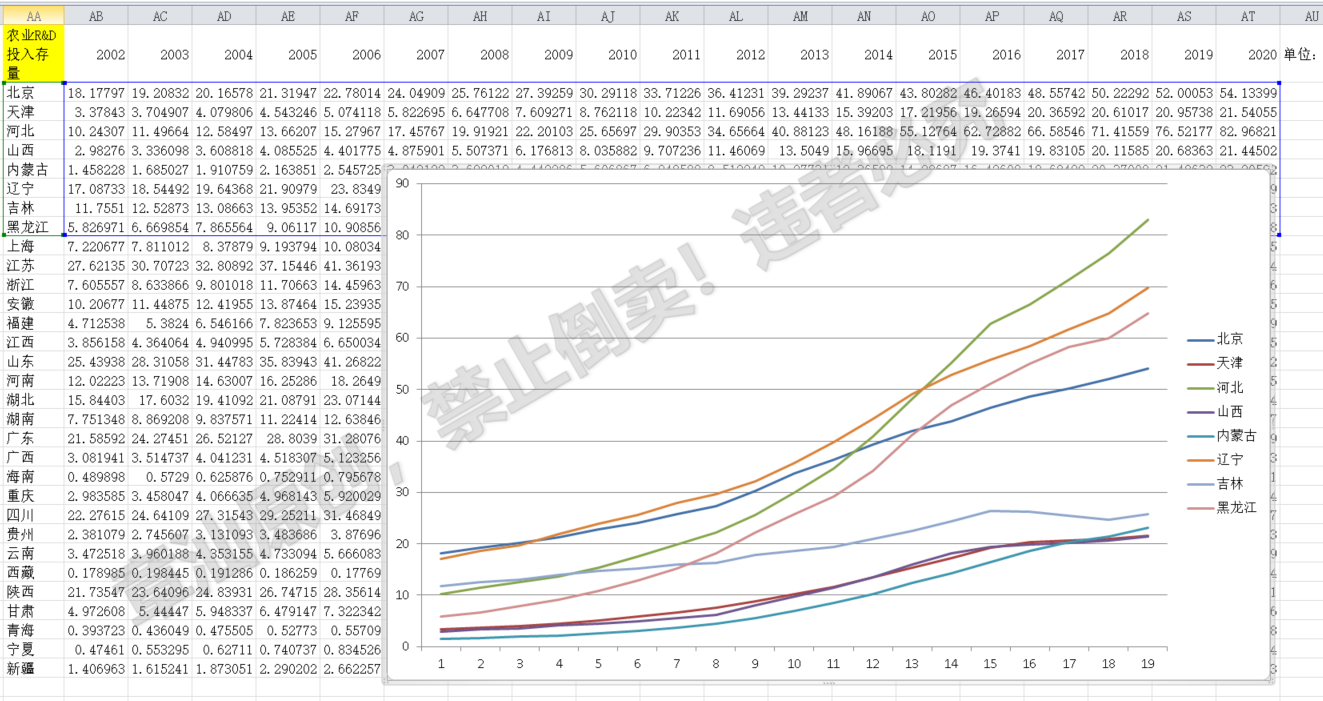Click the 内蒙古 legend entry in chart
Viewport: 1323px width, 701px height.
point(1222,436)
